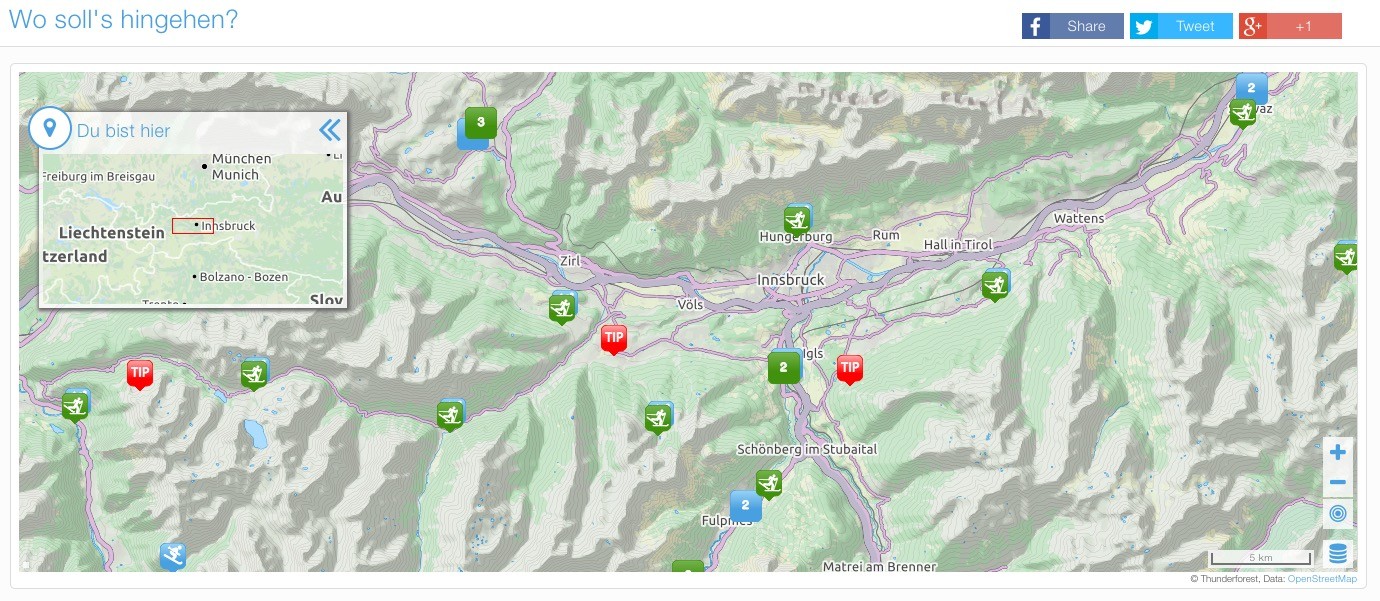Click the red rectangle in overview minimap
Screen dimensions: 1380x601
coord(192,226)
